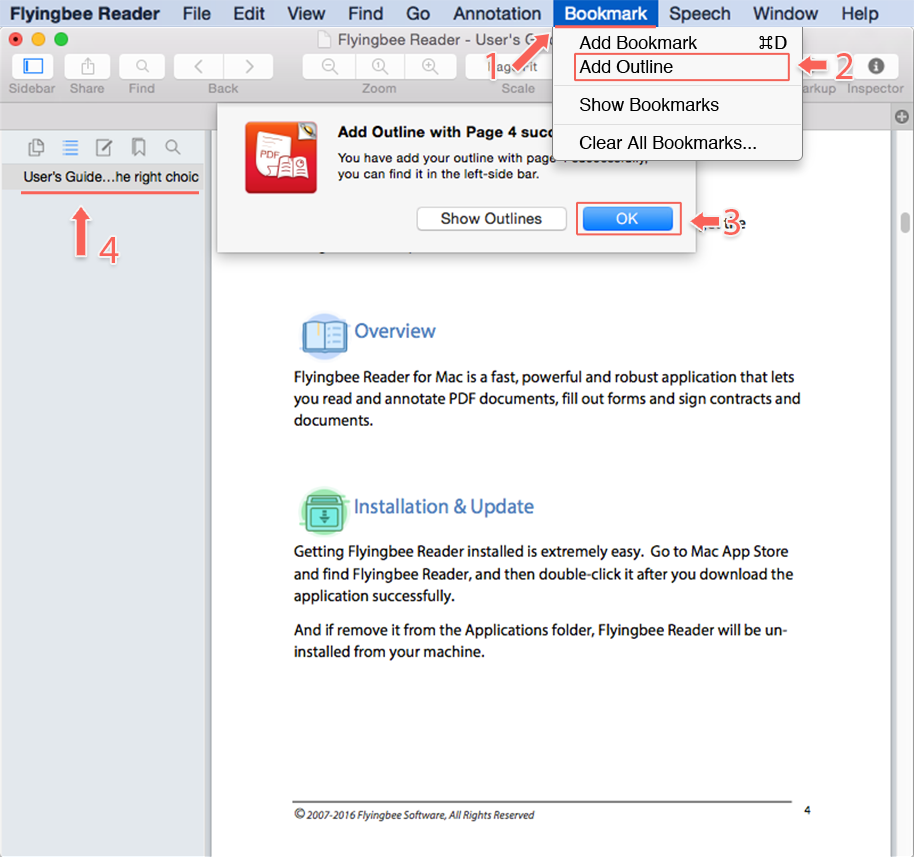Choose Add Bookmark from the menu
Viewport: 914px width, 857px height.
tap(677, 43)
